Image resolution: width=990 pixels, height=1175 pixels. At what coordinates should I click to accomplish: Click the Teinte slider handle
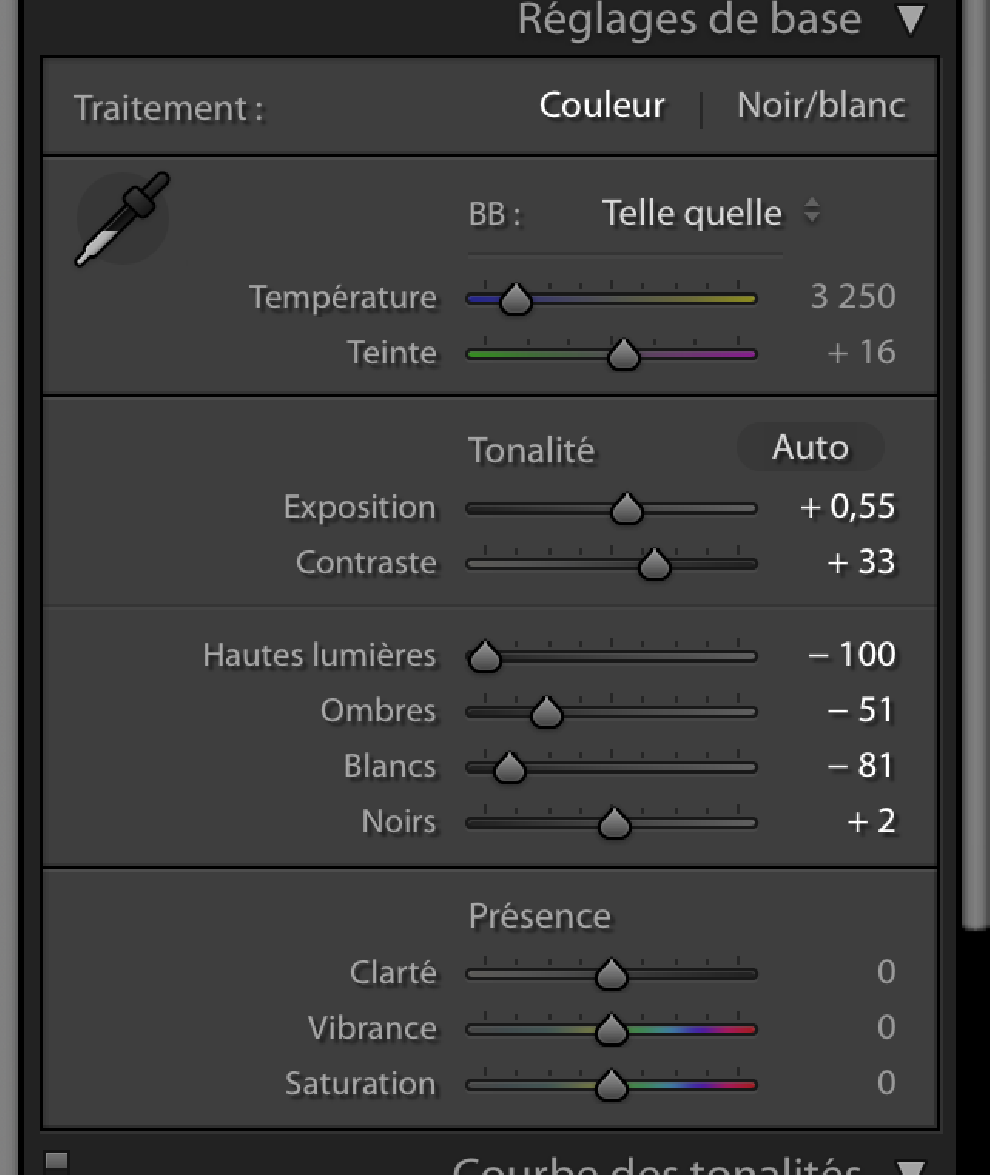(x=624, y=354)
